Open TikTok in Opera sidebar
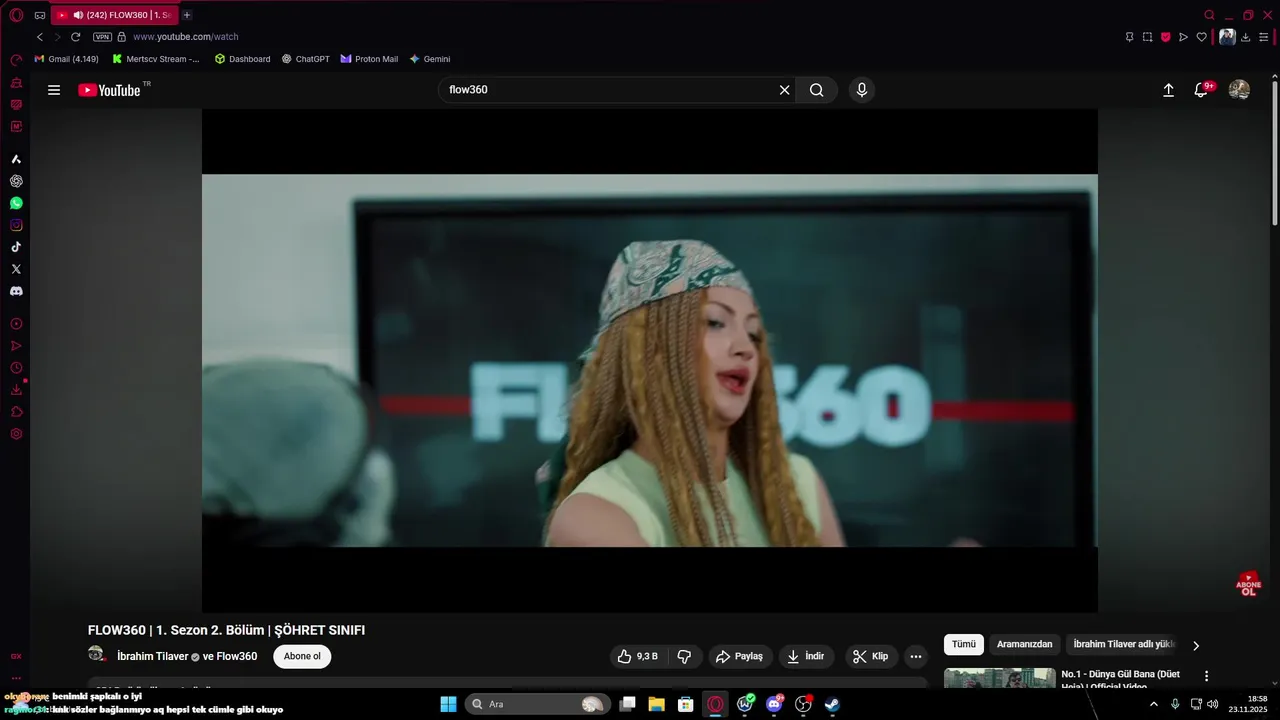Viewport: 1280px width, 720px height. (16, 247)
